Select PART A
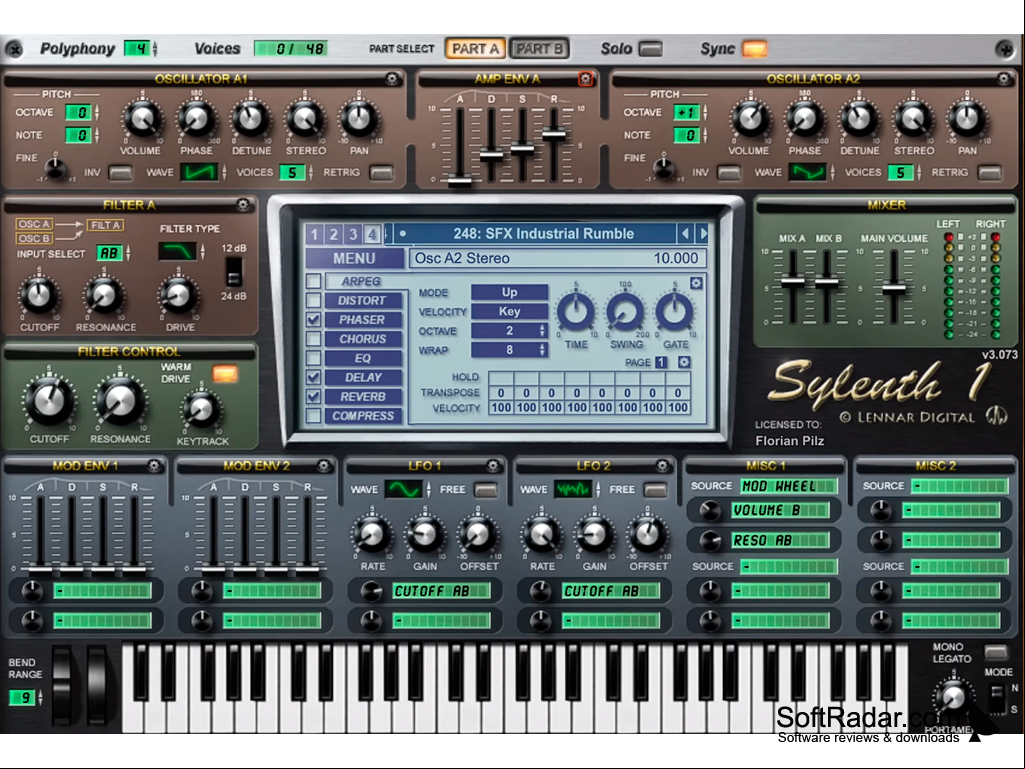The width and height of the screenshot is (1025, 769). point(475,48)
